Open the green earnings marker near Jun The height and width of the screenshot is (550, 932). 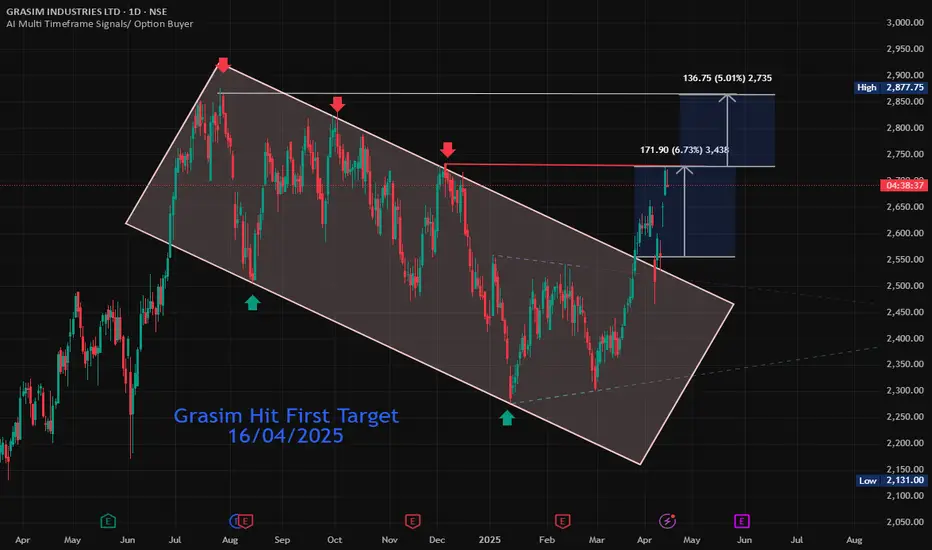click(108, 521)
